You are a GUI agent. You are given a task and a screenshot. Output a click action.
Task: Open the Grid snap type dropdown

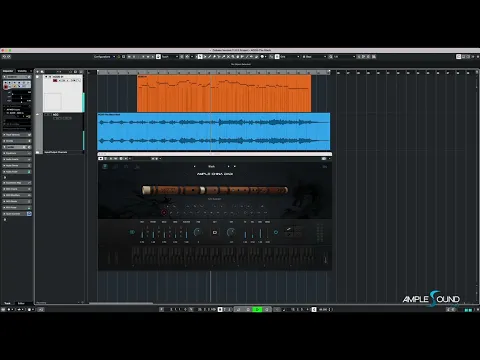pyautogui.click(x=290, y=57)
